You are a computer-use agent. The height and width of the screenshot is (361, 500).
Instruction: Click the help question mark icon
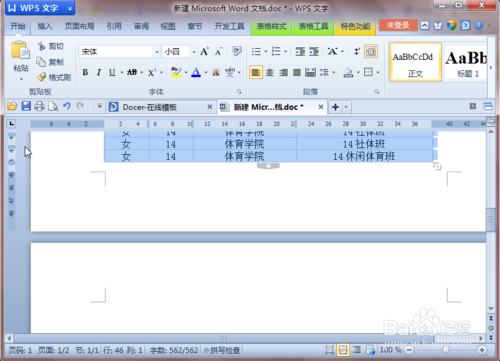tap(479, 25)
